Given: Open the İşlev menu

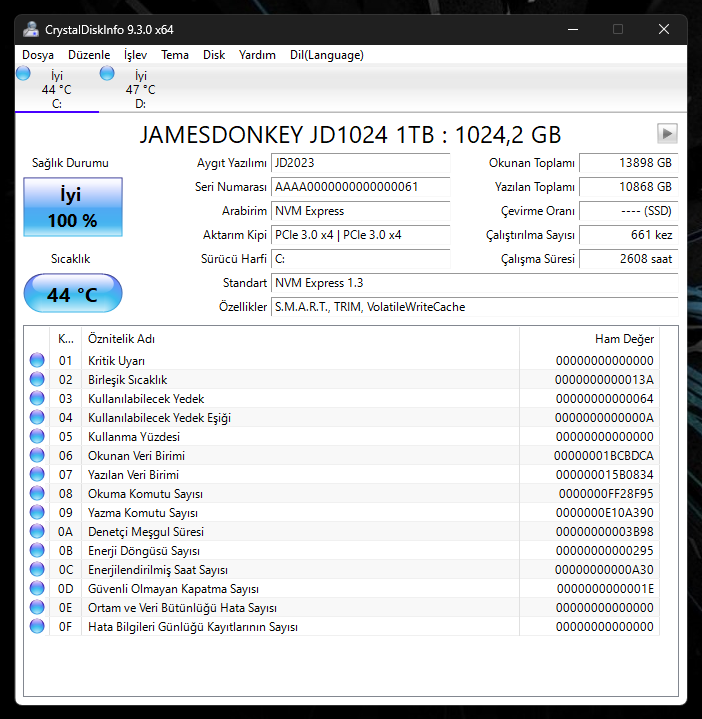Looking at the screenshot, I should pyautogui.click(x=135, y=55).
